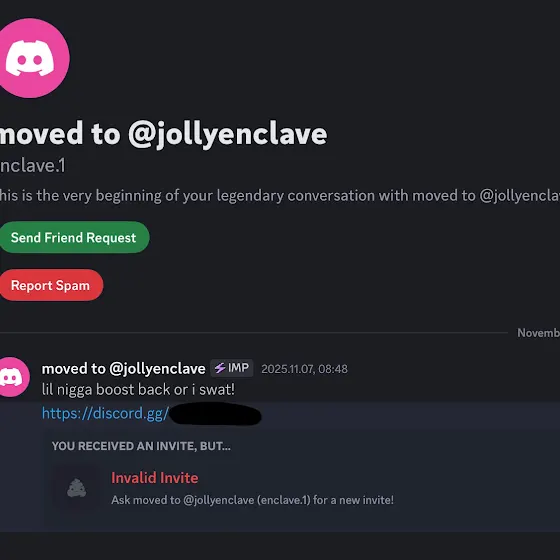560x560 pixels.
Task: Click the large 'moved to @jollyenclave' profile heading
Action: pyautogui.click(x=163, y=134)
